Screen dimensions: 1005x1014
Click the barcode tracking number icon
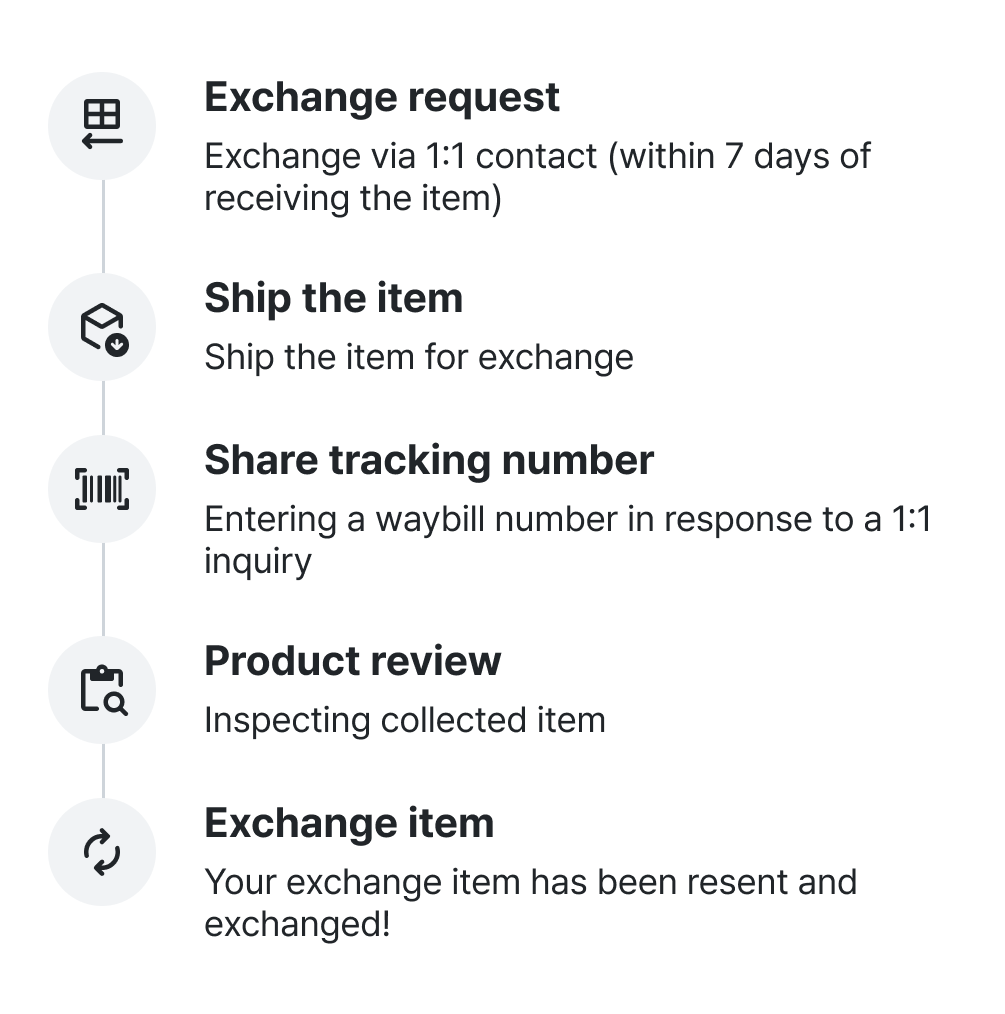point(102,489)
